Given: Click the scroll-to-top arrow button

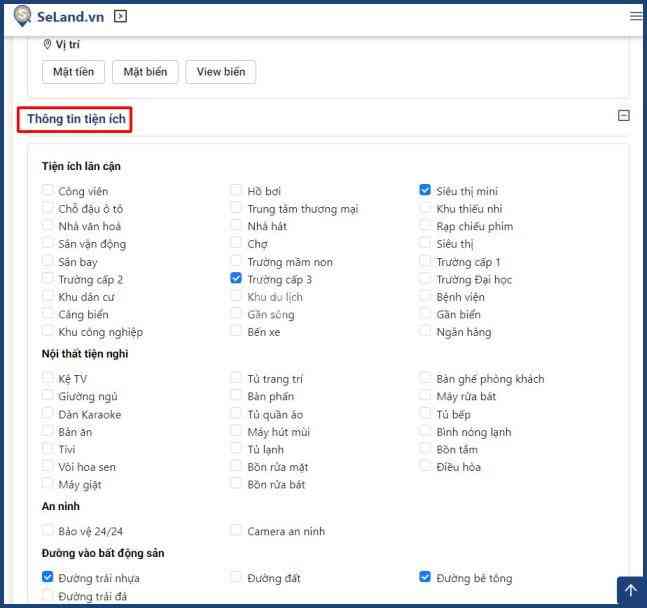Looking at the screenshot, I should 630,591.
